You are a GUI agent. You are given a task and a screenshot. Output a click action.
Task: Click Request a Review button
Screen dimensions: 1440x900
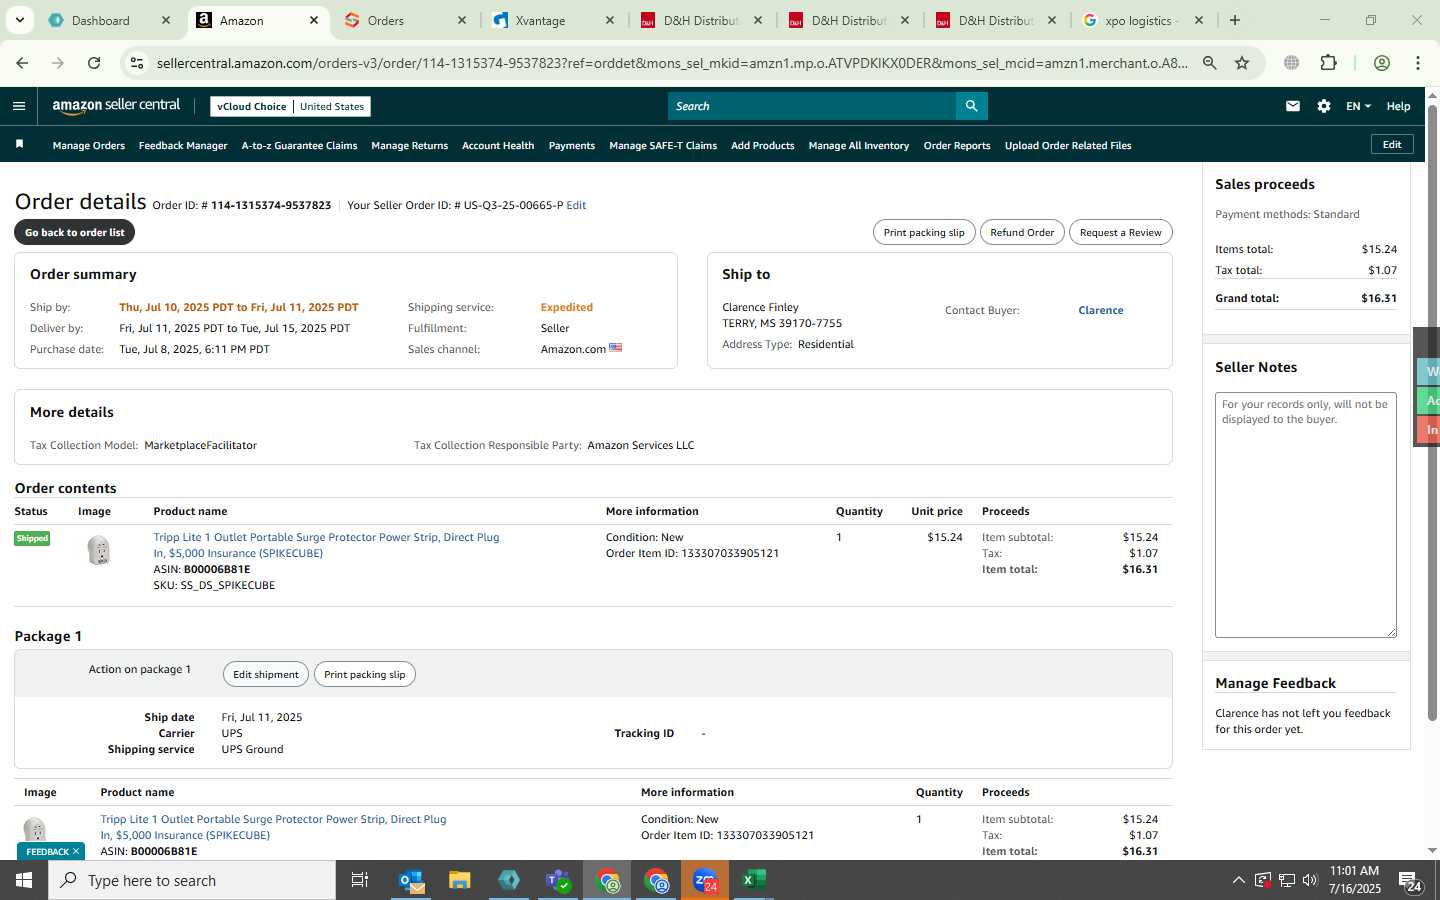(1121, 232)
